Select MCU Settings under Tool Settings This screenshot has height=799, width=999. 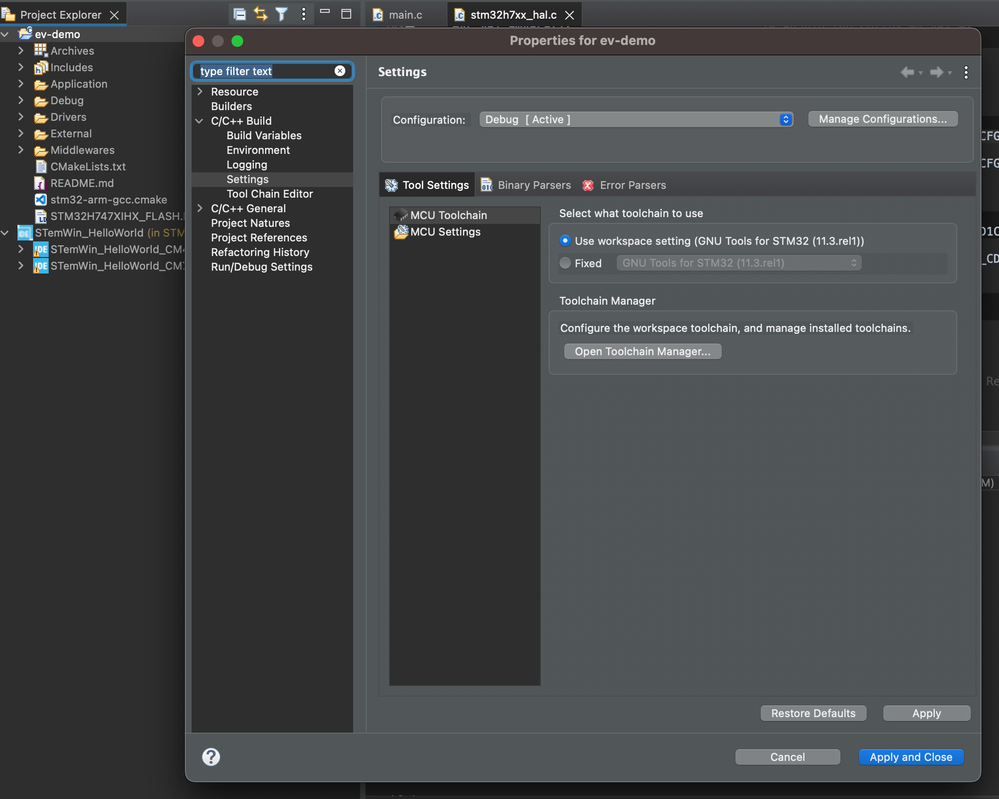[444, 231]
